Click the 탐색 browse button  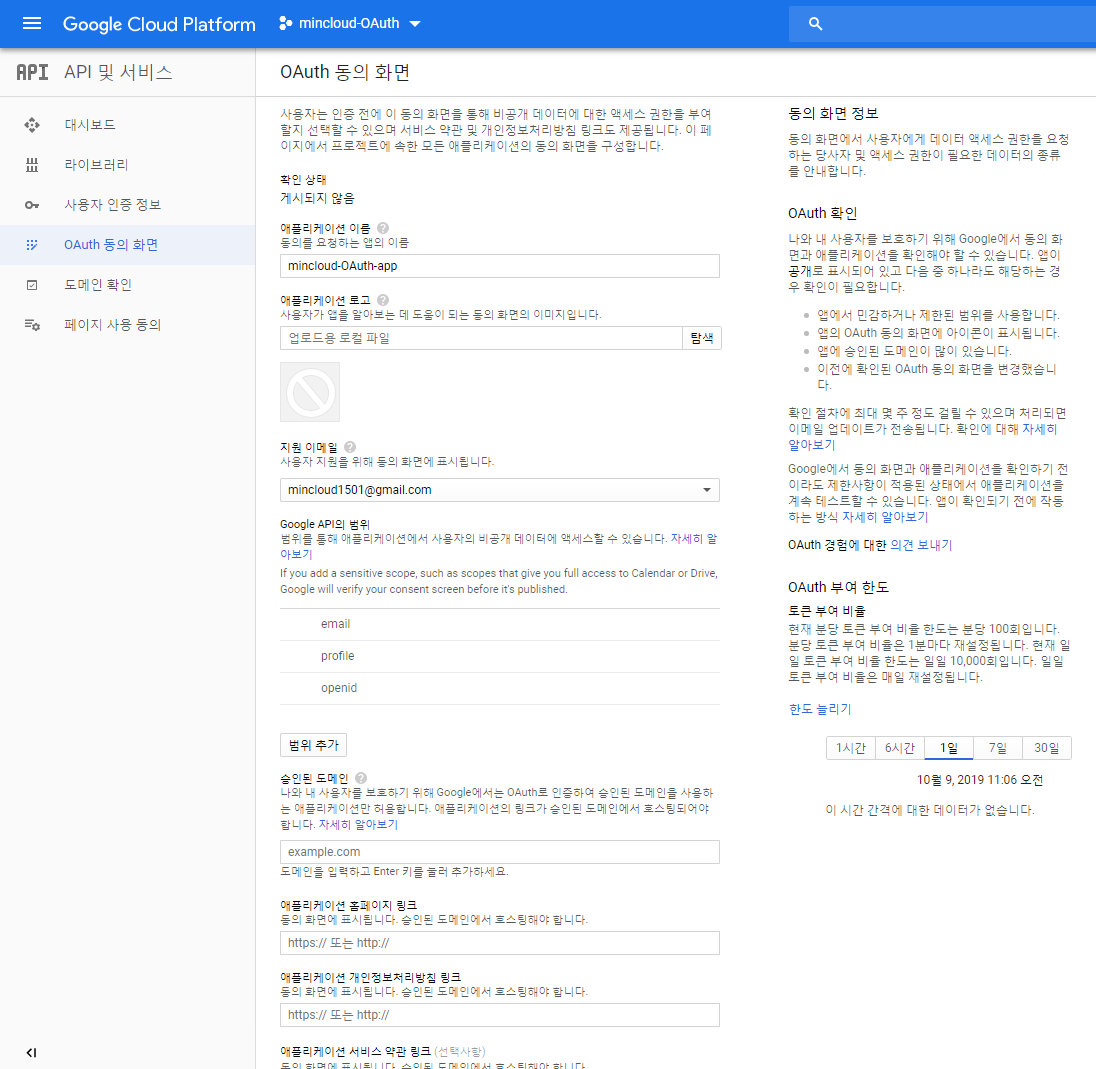pos(702,338)
